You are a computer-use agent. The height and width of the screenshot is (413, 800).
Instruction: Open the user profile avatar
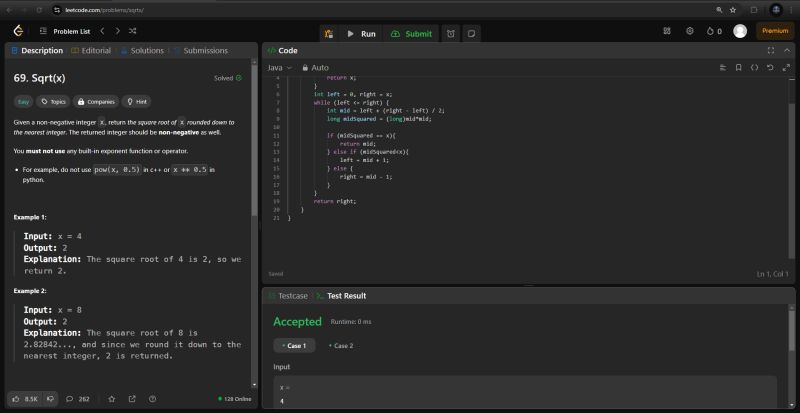point(740,31)
